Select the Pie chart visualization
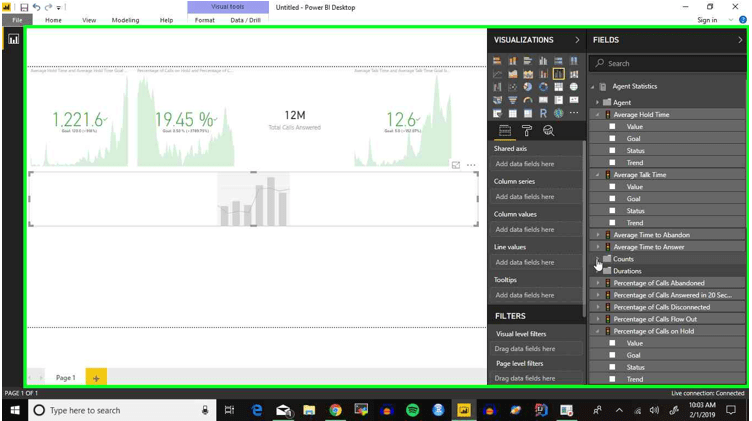The image size is (752, 421). tap(528, 87)
